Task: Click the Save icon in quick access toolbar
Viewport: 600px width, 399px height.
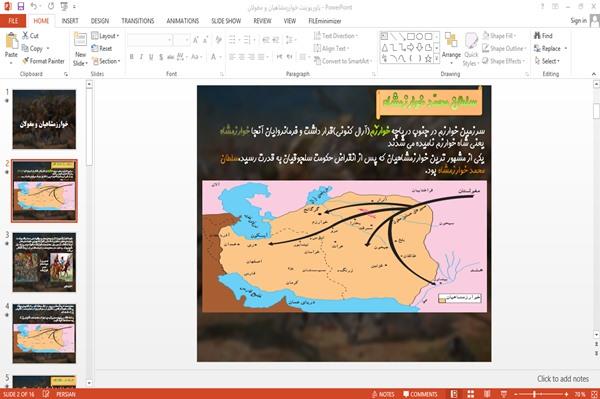Action: pos(21,7)
